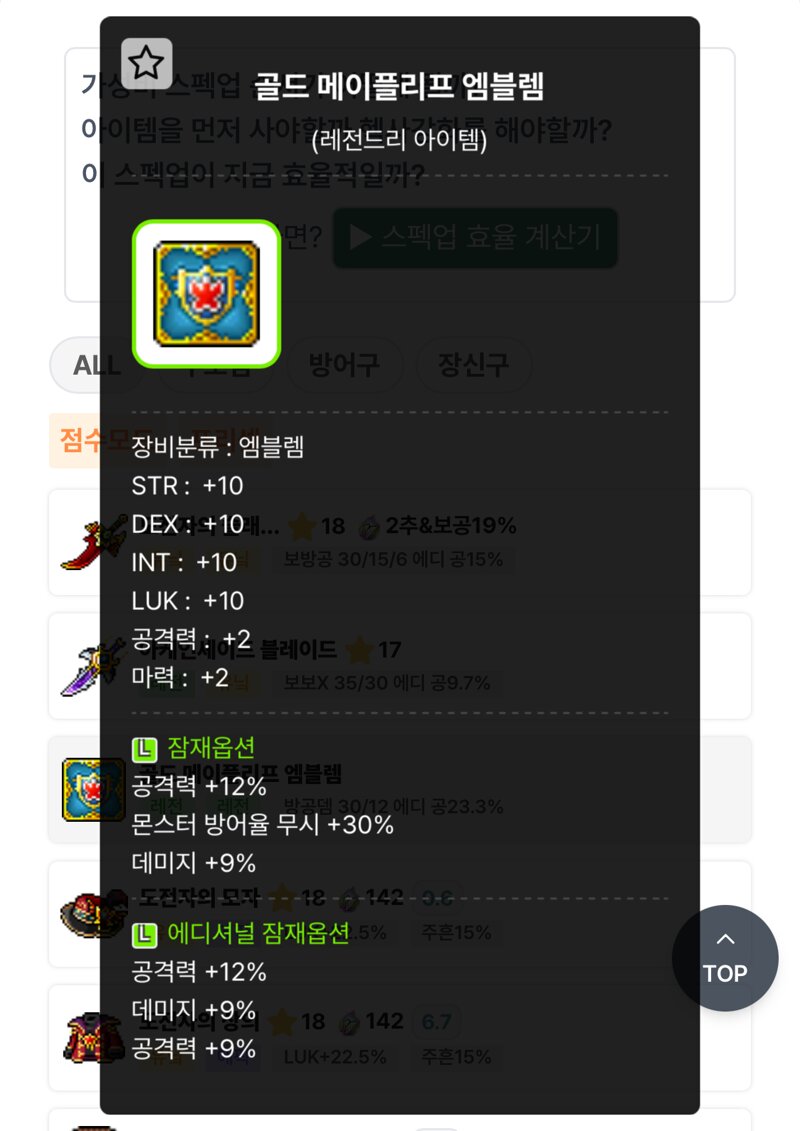
Task: Click the 142 flame icon on armor row
Action: (x=350, y=1023)
